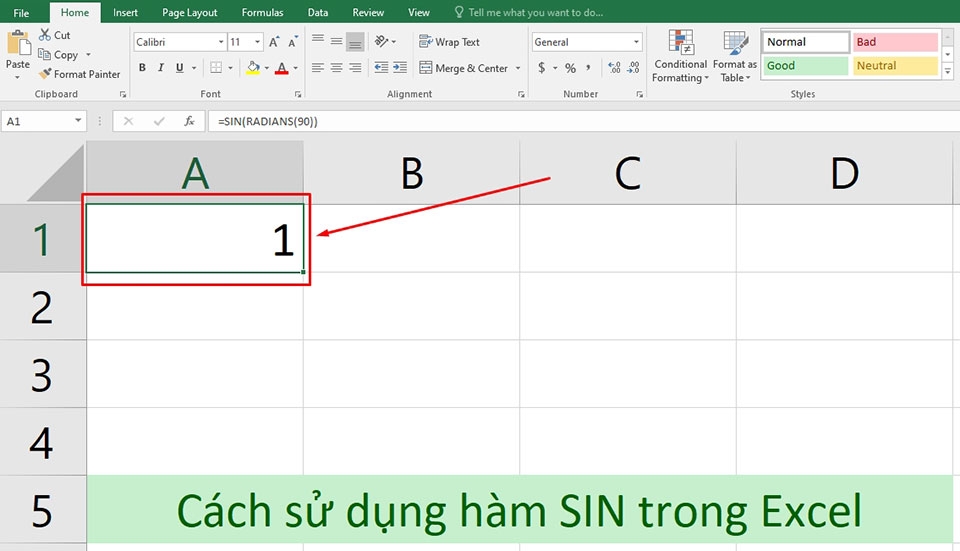Click the Tell me what you want search box
The height and width of the screenshot is (551, 960).
(x=529, y=12)
